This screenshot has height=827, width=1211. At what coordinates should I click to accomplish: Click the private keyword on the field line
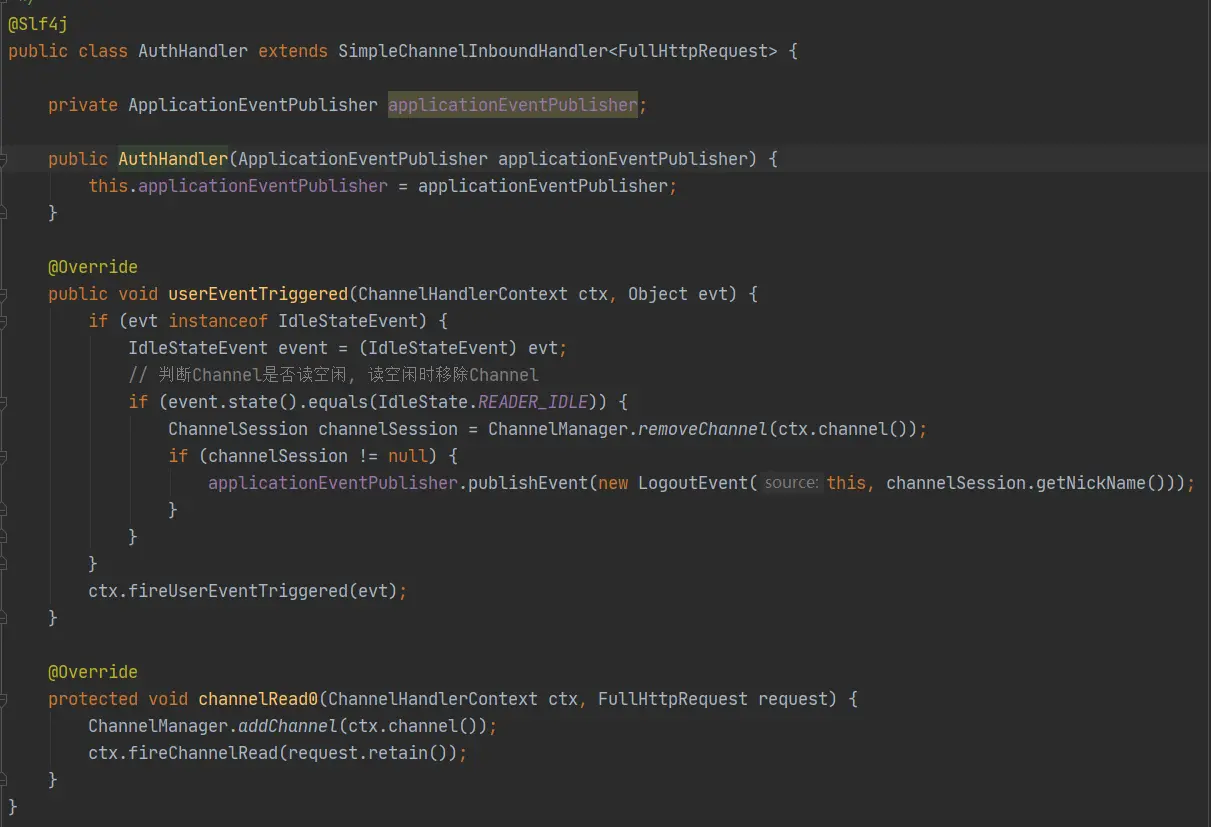pyautogui.click(x=83, y=105)
